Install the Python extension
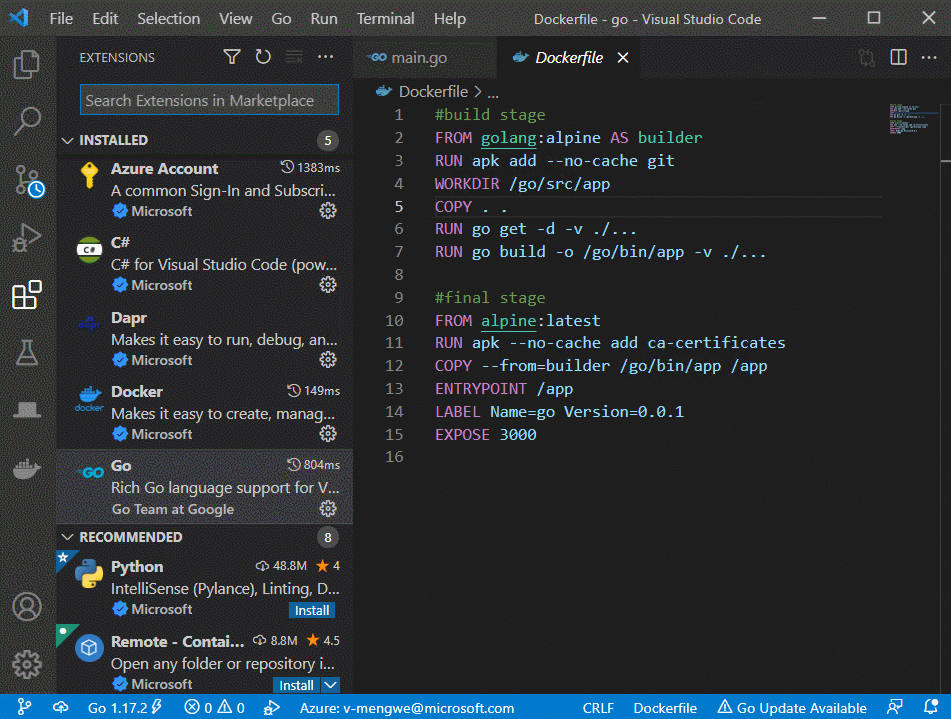Screen dimensions: 951x719 311,610
